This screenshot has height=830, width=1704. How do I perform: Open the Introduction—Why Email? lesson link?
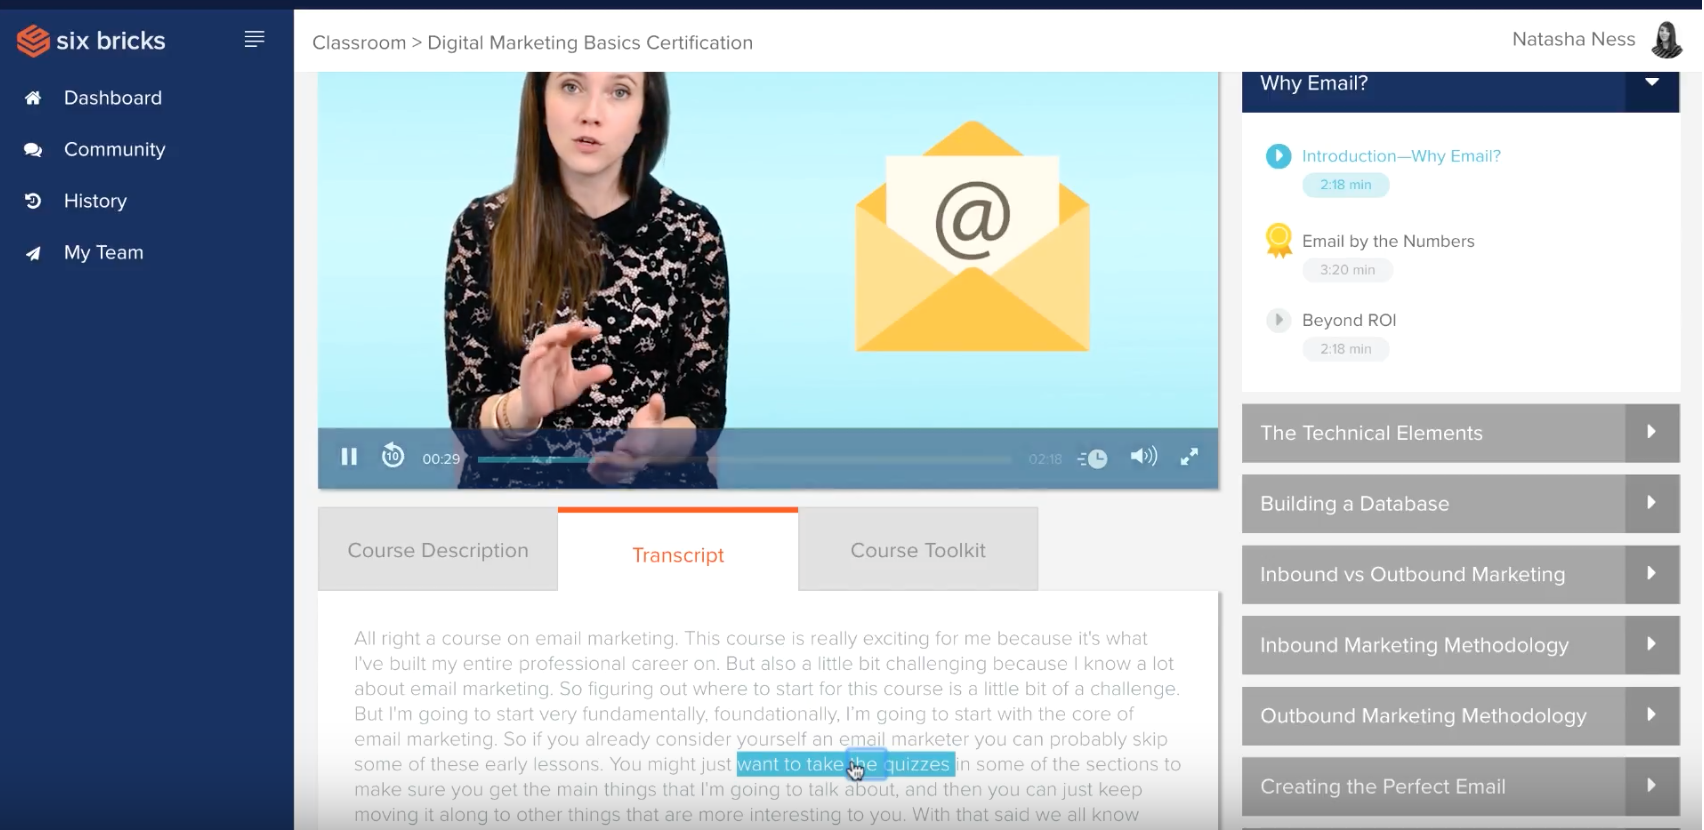click(x=1401, y=156)
